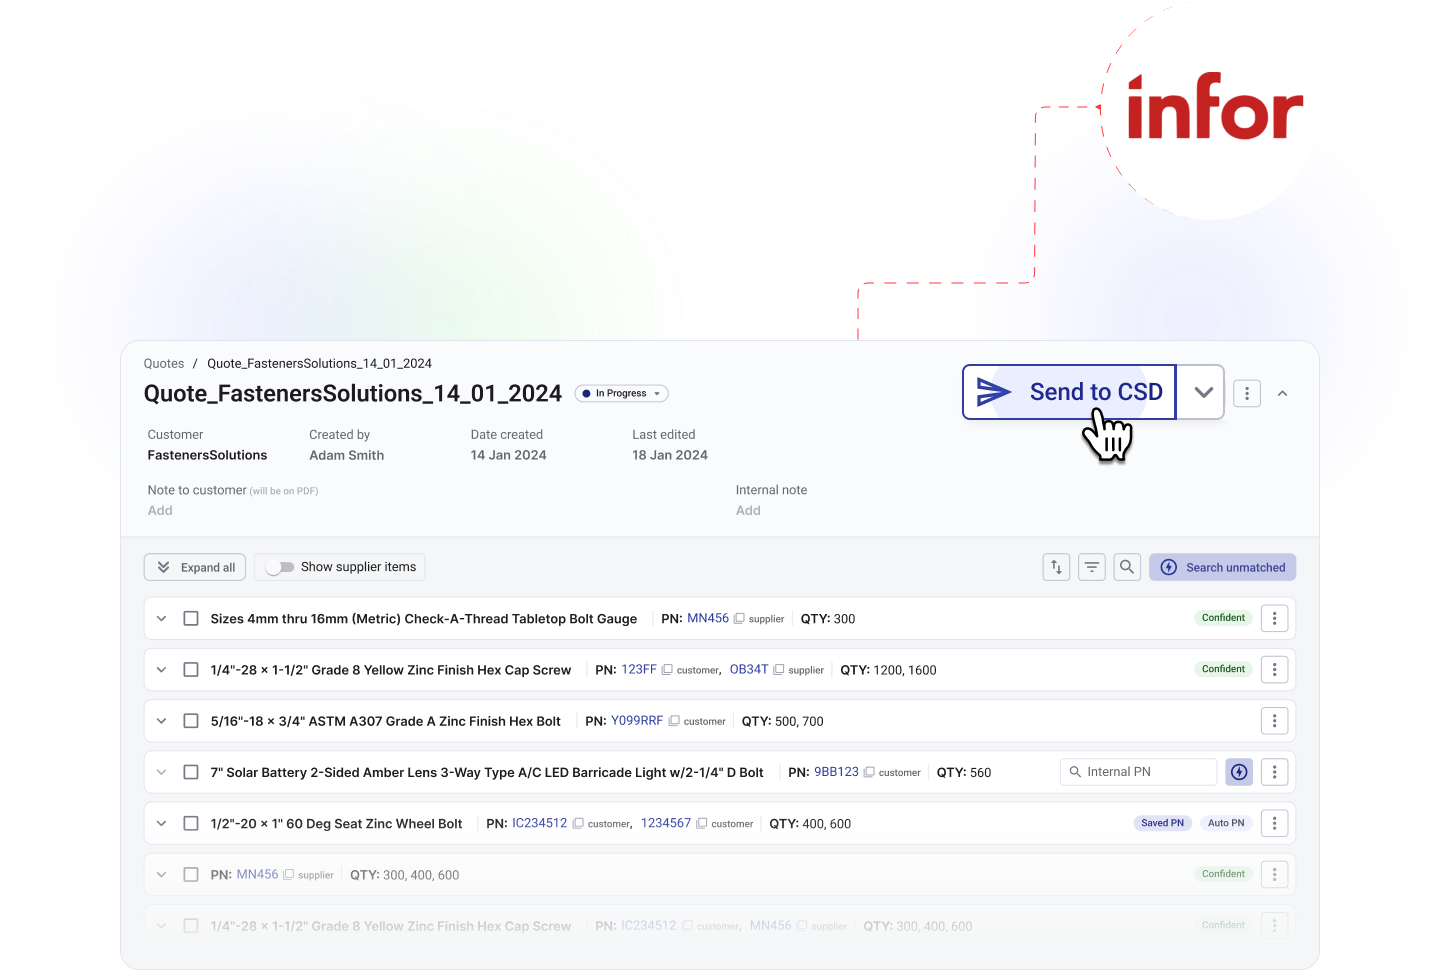This screenshot has width=1440, height=974.
Task: Copy part number Y099RRF
Action: click(674, 721)
